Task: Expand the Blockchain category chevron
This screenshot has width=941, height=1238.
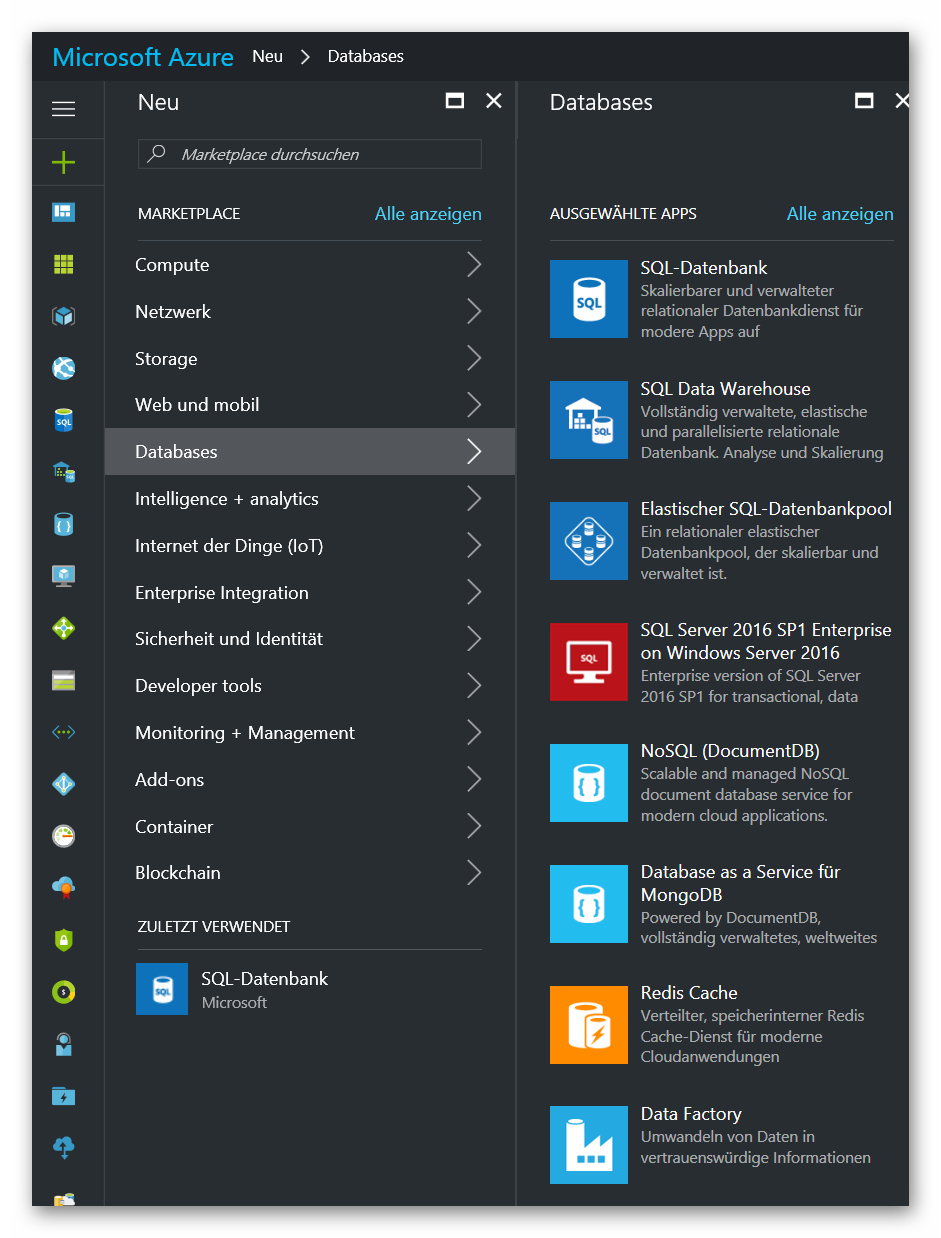Action: 474,873
